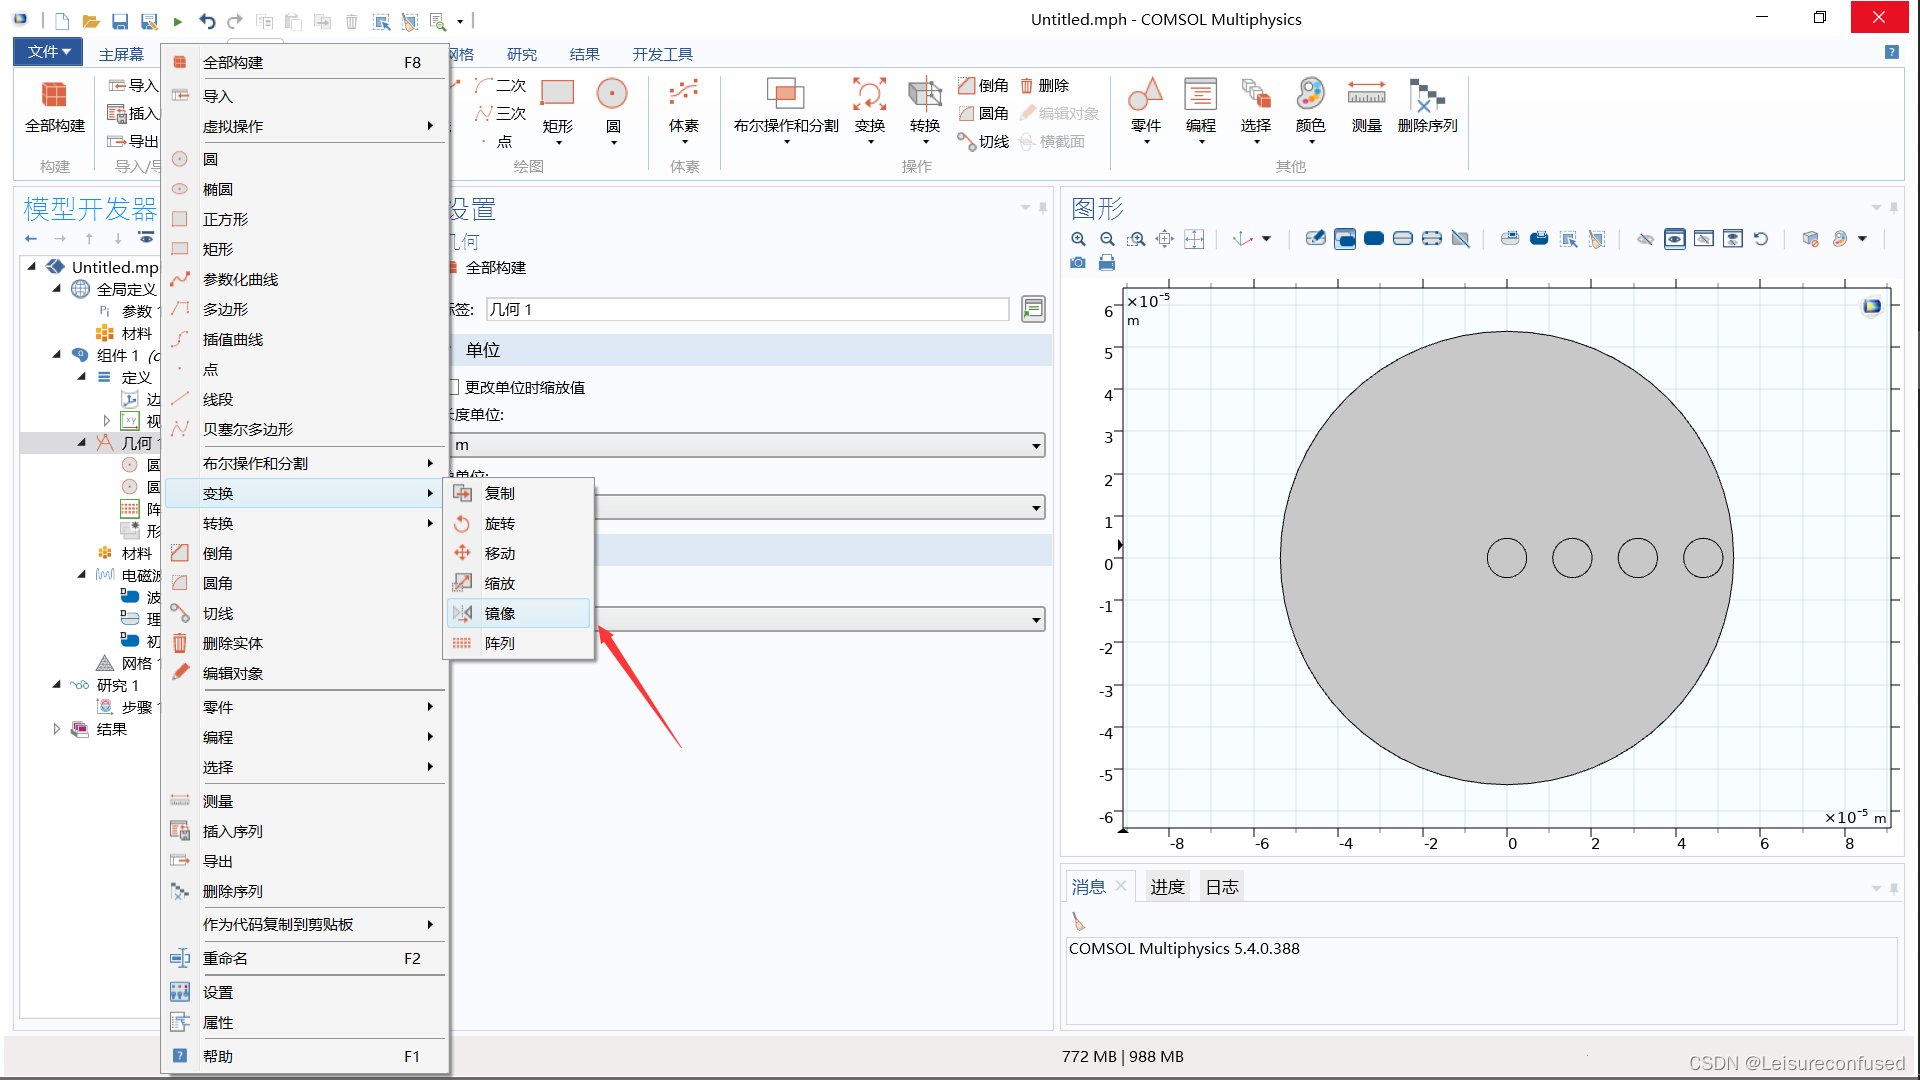Click the 删除 button in ribbon
This screenshot has width=1920, height=1080.
pyautogui.click(x=1044, y=85)
